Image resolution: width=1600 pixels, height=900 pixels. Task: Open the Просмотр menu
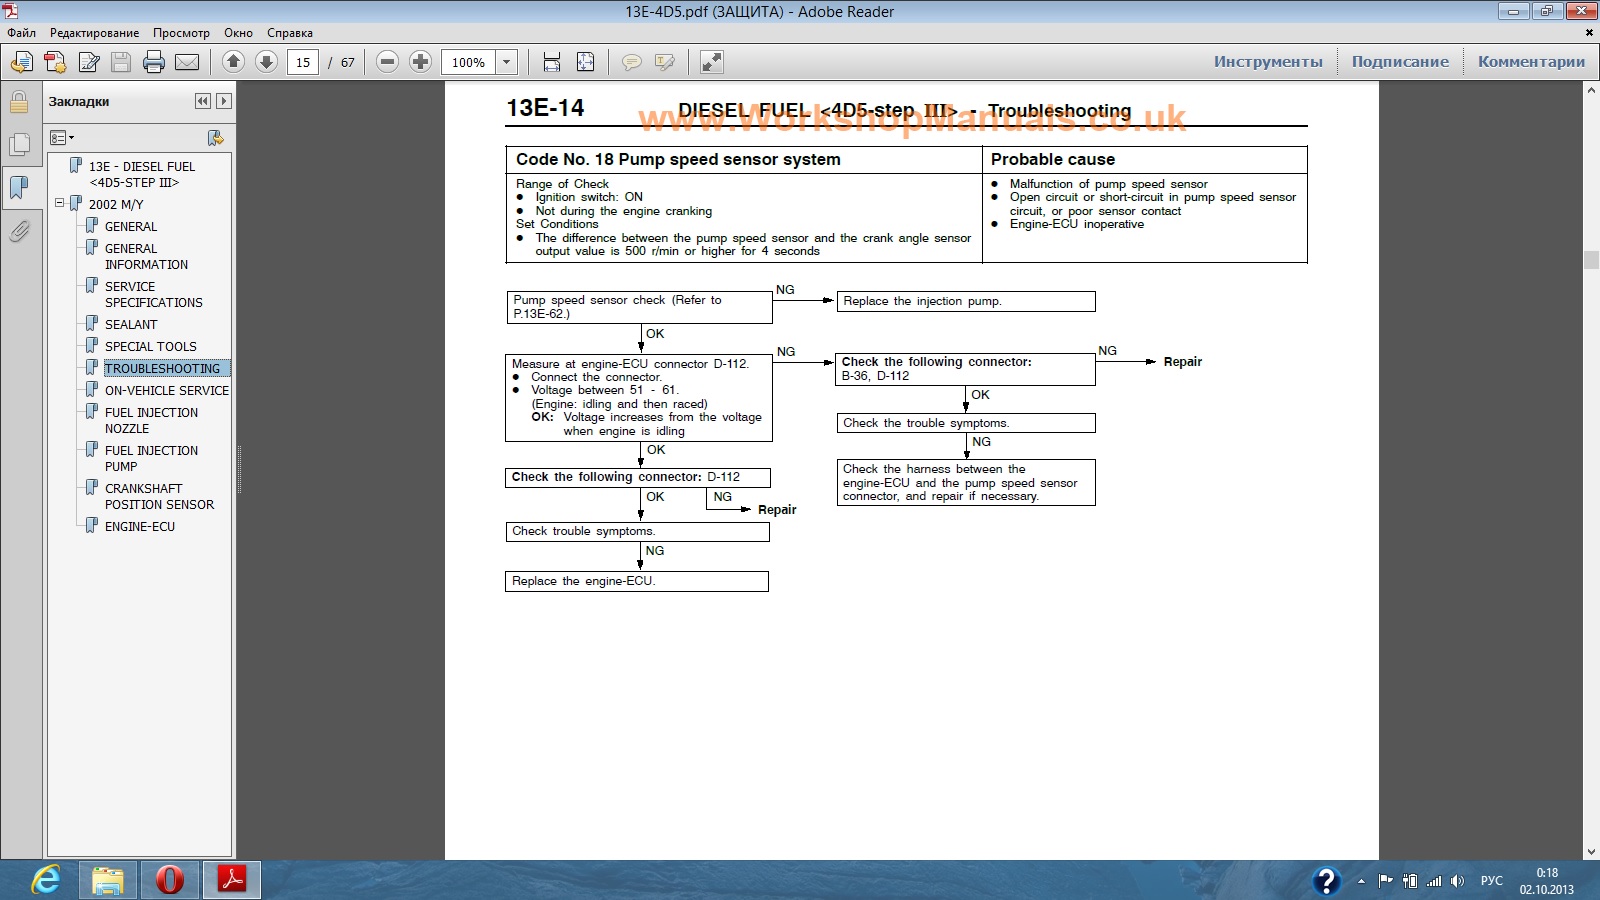(181, 33)
